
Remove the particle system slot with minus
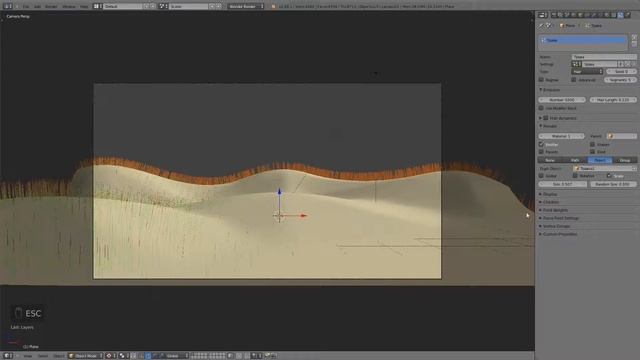click(x=634, y=44)
